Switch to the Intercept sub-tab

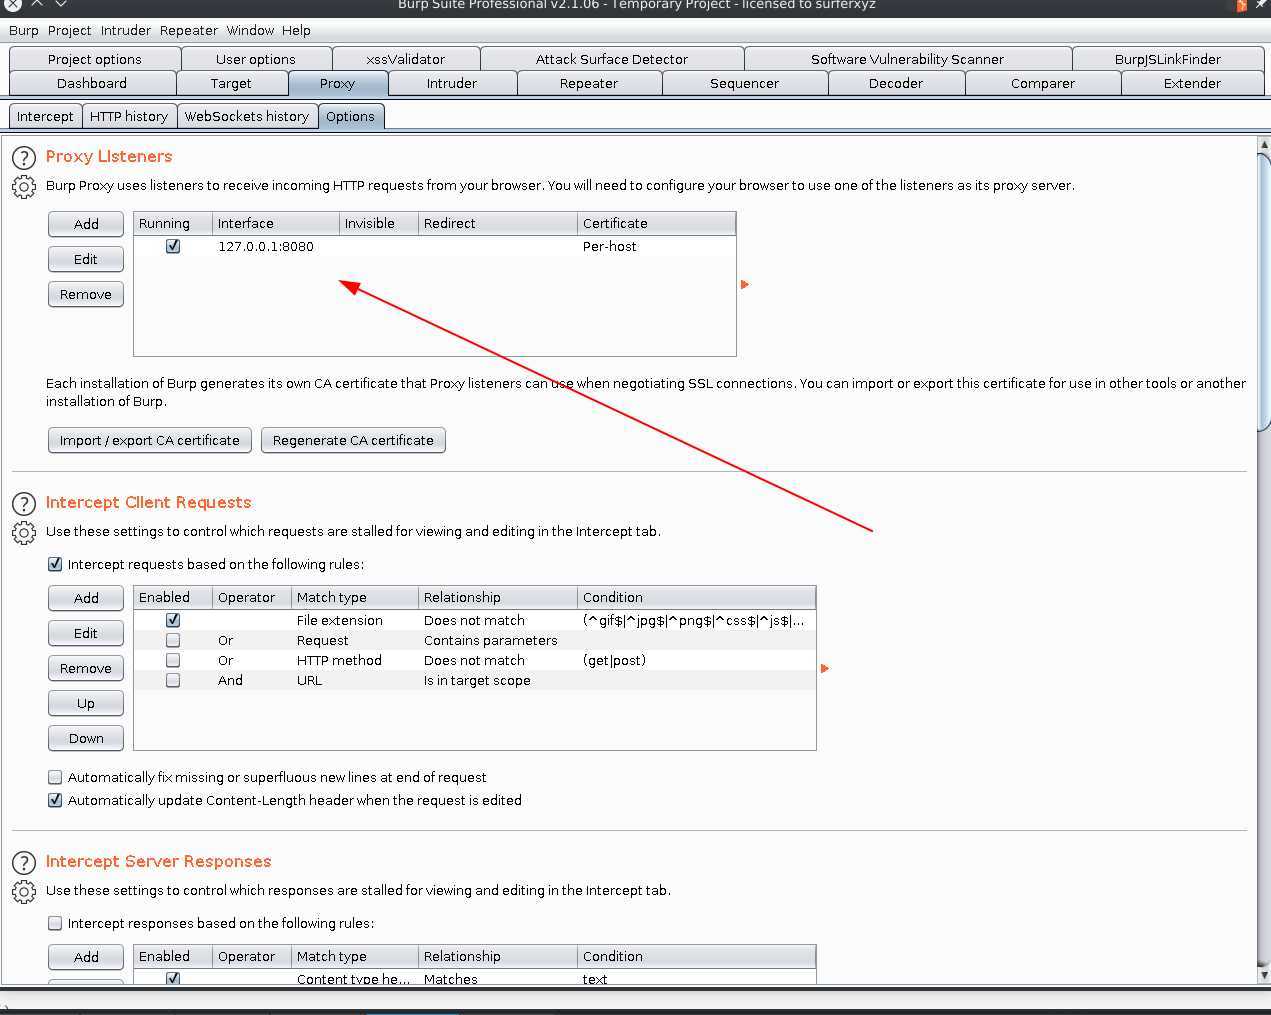45,116
